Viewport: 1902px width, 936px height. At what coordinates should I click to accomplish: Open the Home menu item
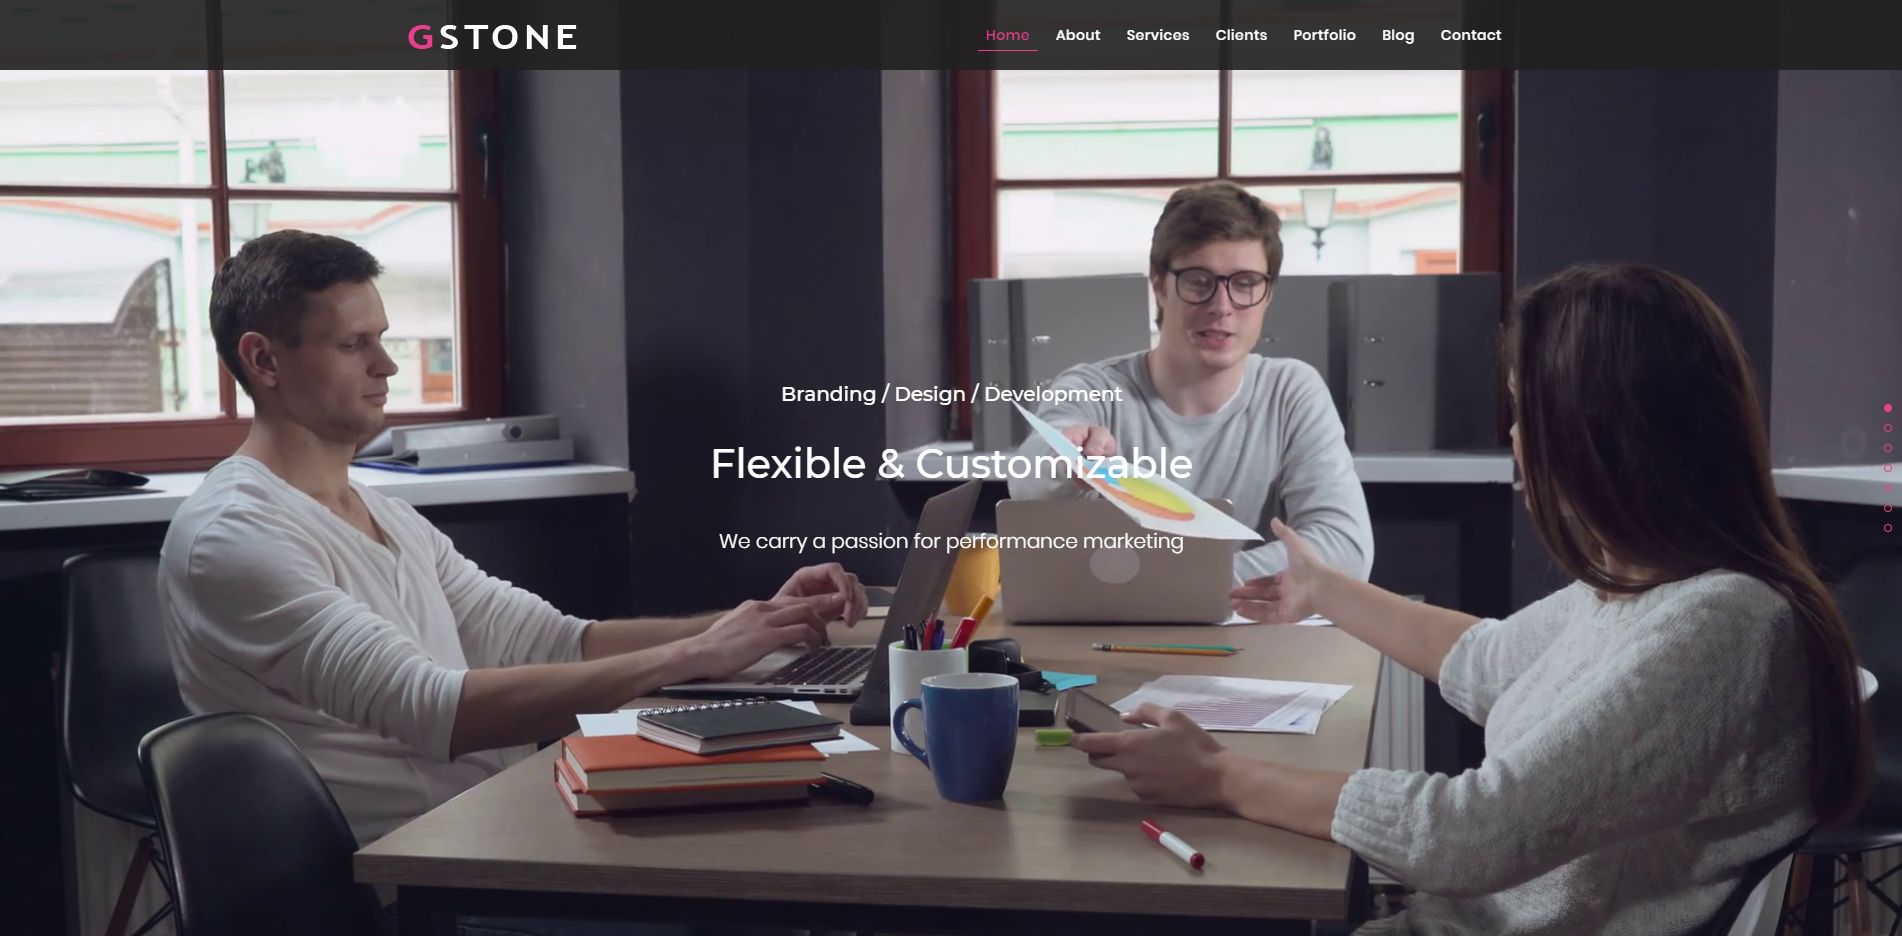1007,35
